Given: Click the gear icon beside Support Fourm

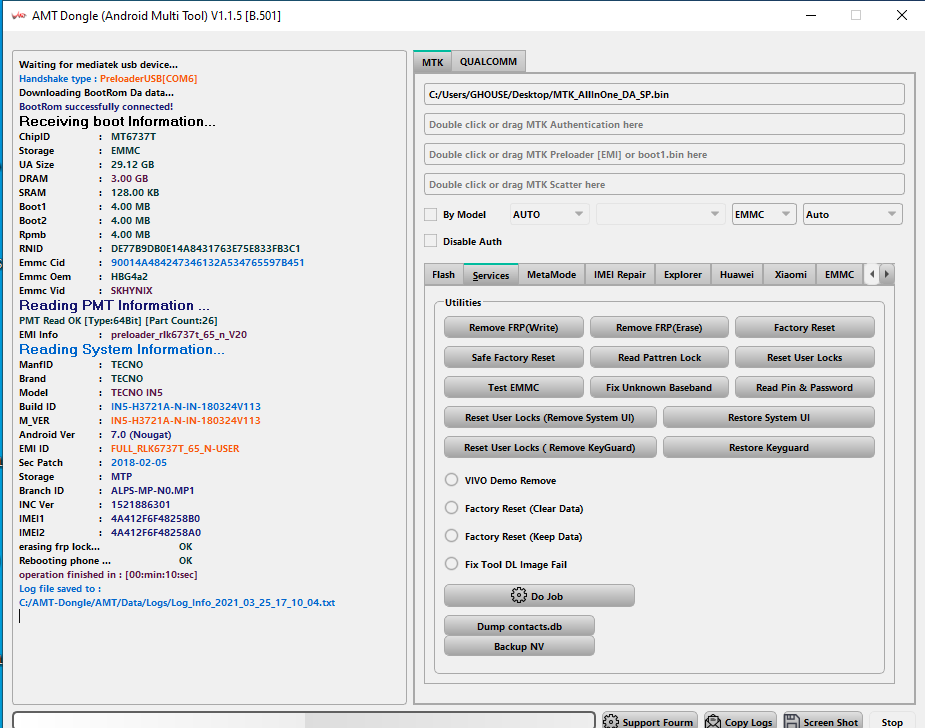Looking at the screenshot, I should (611, 722).
